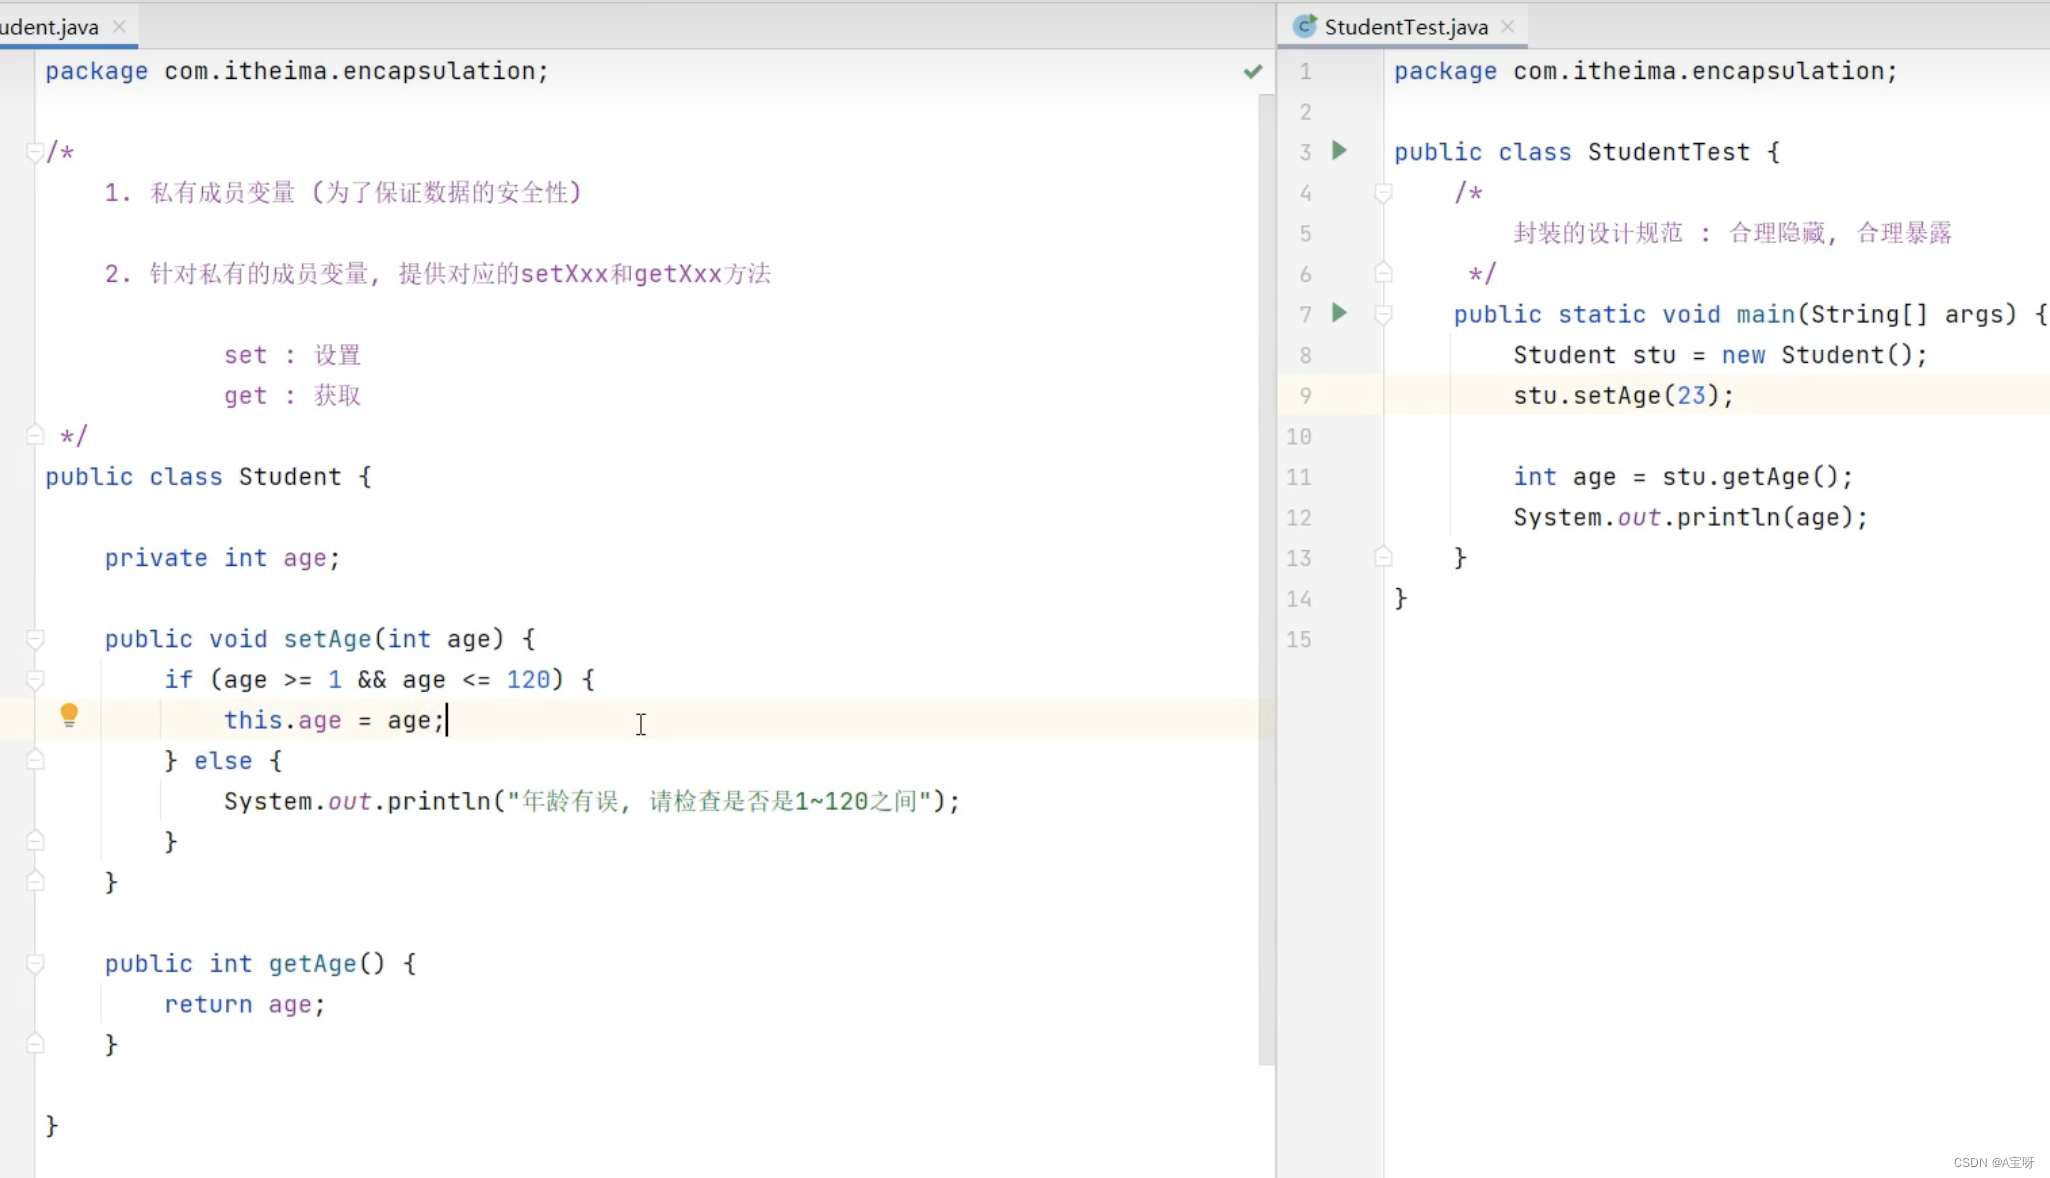
Task: Click the getAge call in StudentTest
Action: 1765,477
